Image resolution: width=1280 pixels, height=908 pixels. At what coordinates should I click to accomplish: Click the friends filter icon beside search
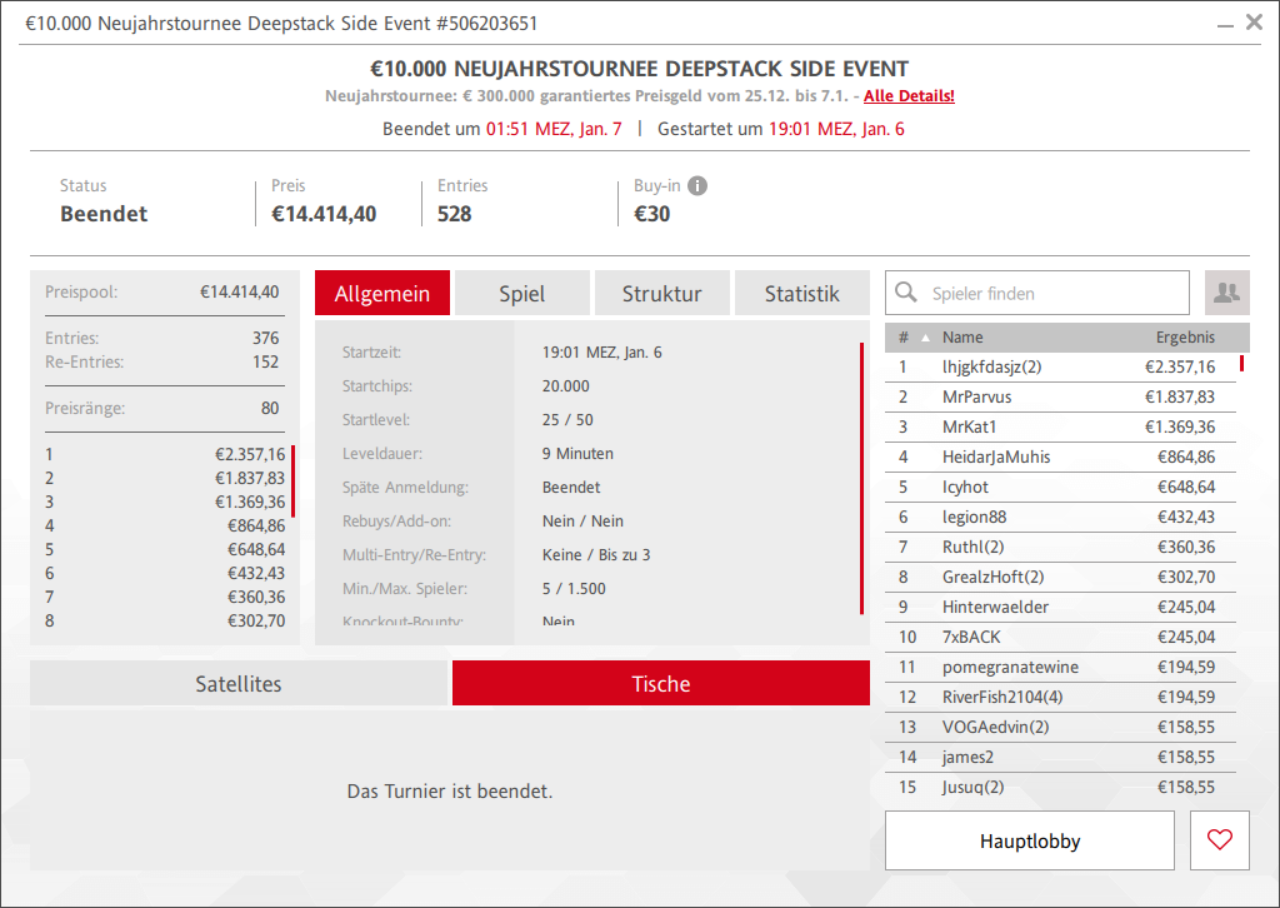pos(1227,293)
